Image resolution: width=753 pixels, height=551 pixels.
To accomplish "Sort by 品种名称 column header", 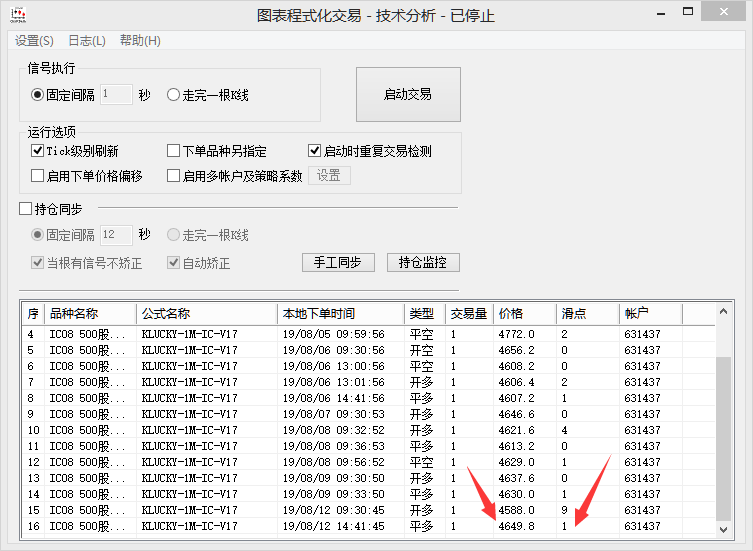I will click(x=90, y=314).
